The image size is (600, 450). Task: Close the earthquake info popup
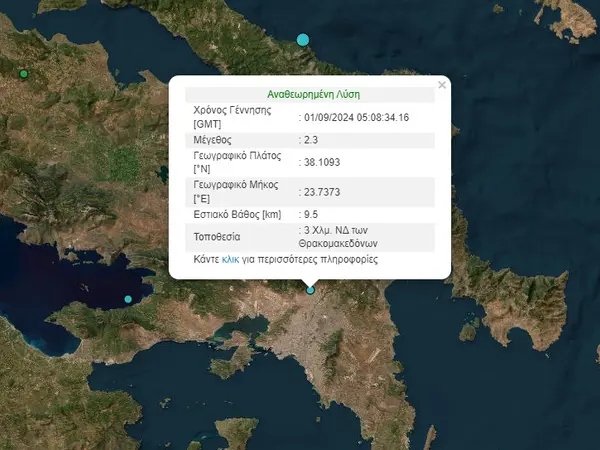click(x=442, y=85)
